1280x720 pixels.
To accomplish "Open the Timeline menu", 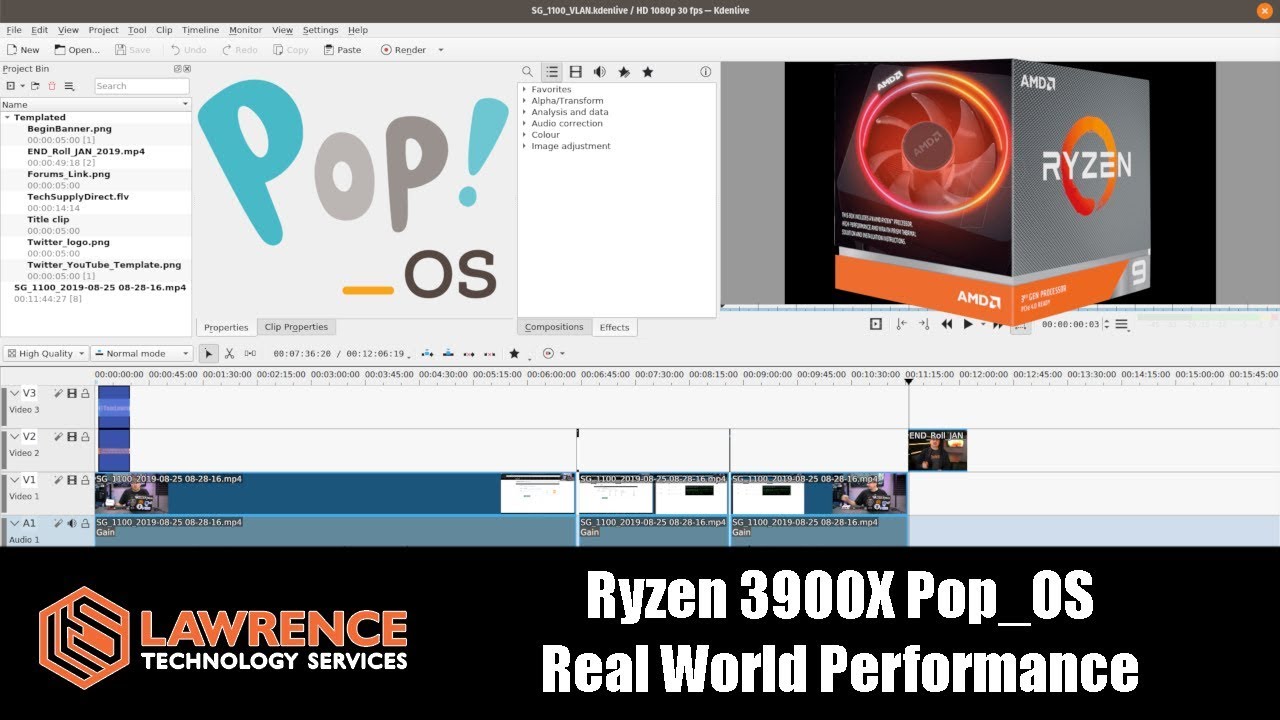I will click(201, 30).
